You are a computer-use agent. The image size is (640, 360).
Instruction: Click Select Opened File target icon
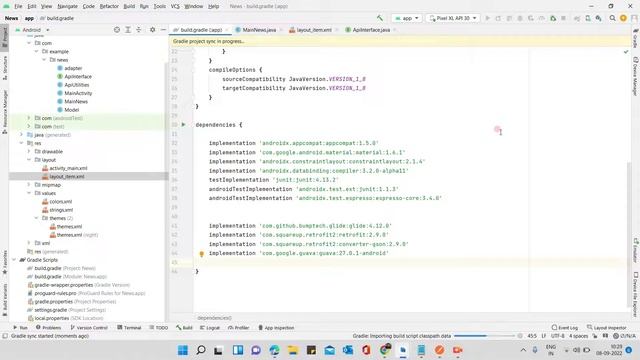[117, 30]
